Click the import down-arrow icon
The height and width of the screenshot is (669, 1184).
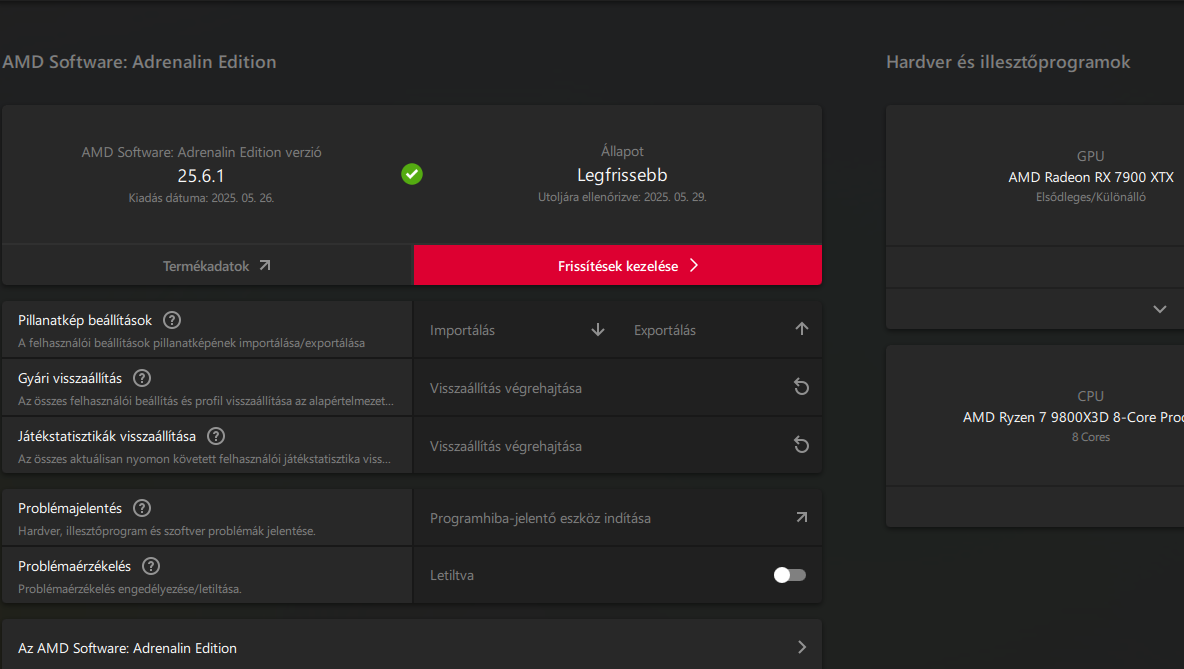(598, 330)
